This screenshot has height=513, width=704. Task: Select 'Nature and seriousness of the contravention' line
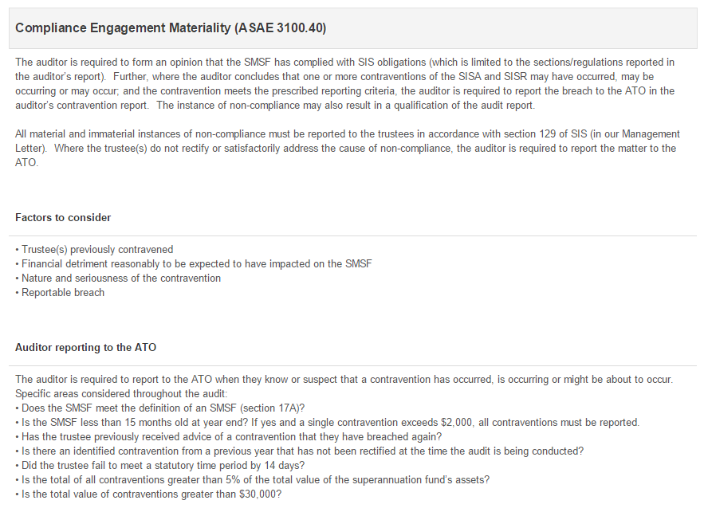coord(120,278)
